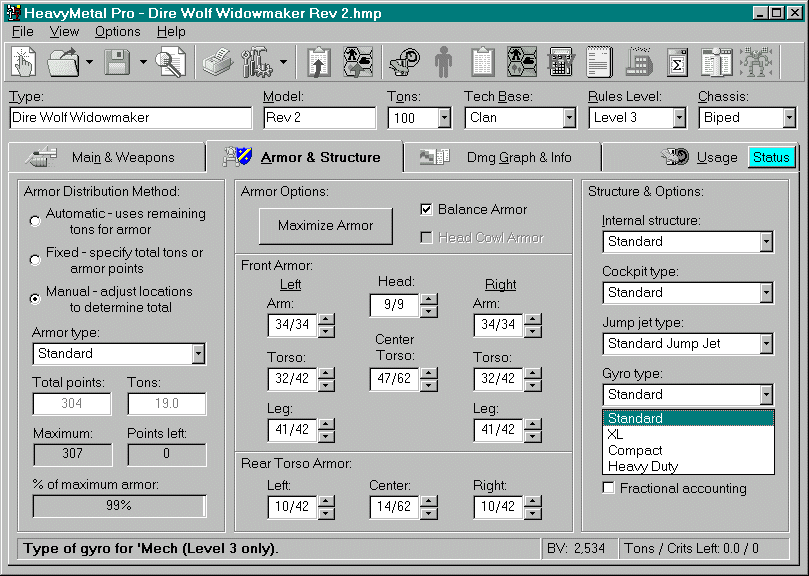
Task: Click the clipboard with up arrow icon
Action: [319, 62]
